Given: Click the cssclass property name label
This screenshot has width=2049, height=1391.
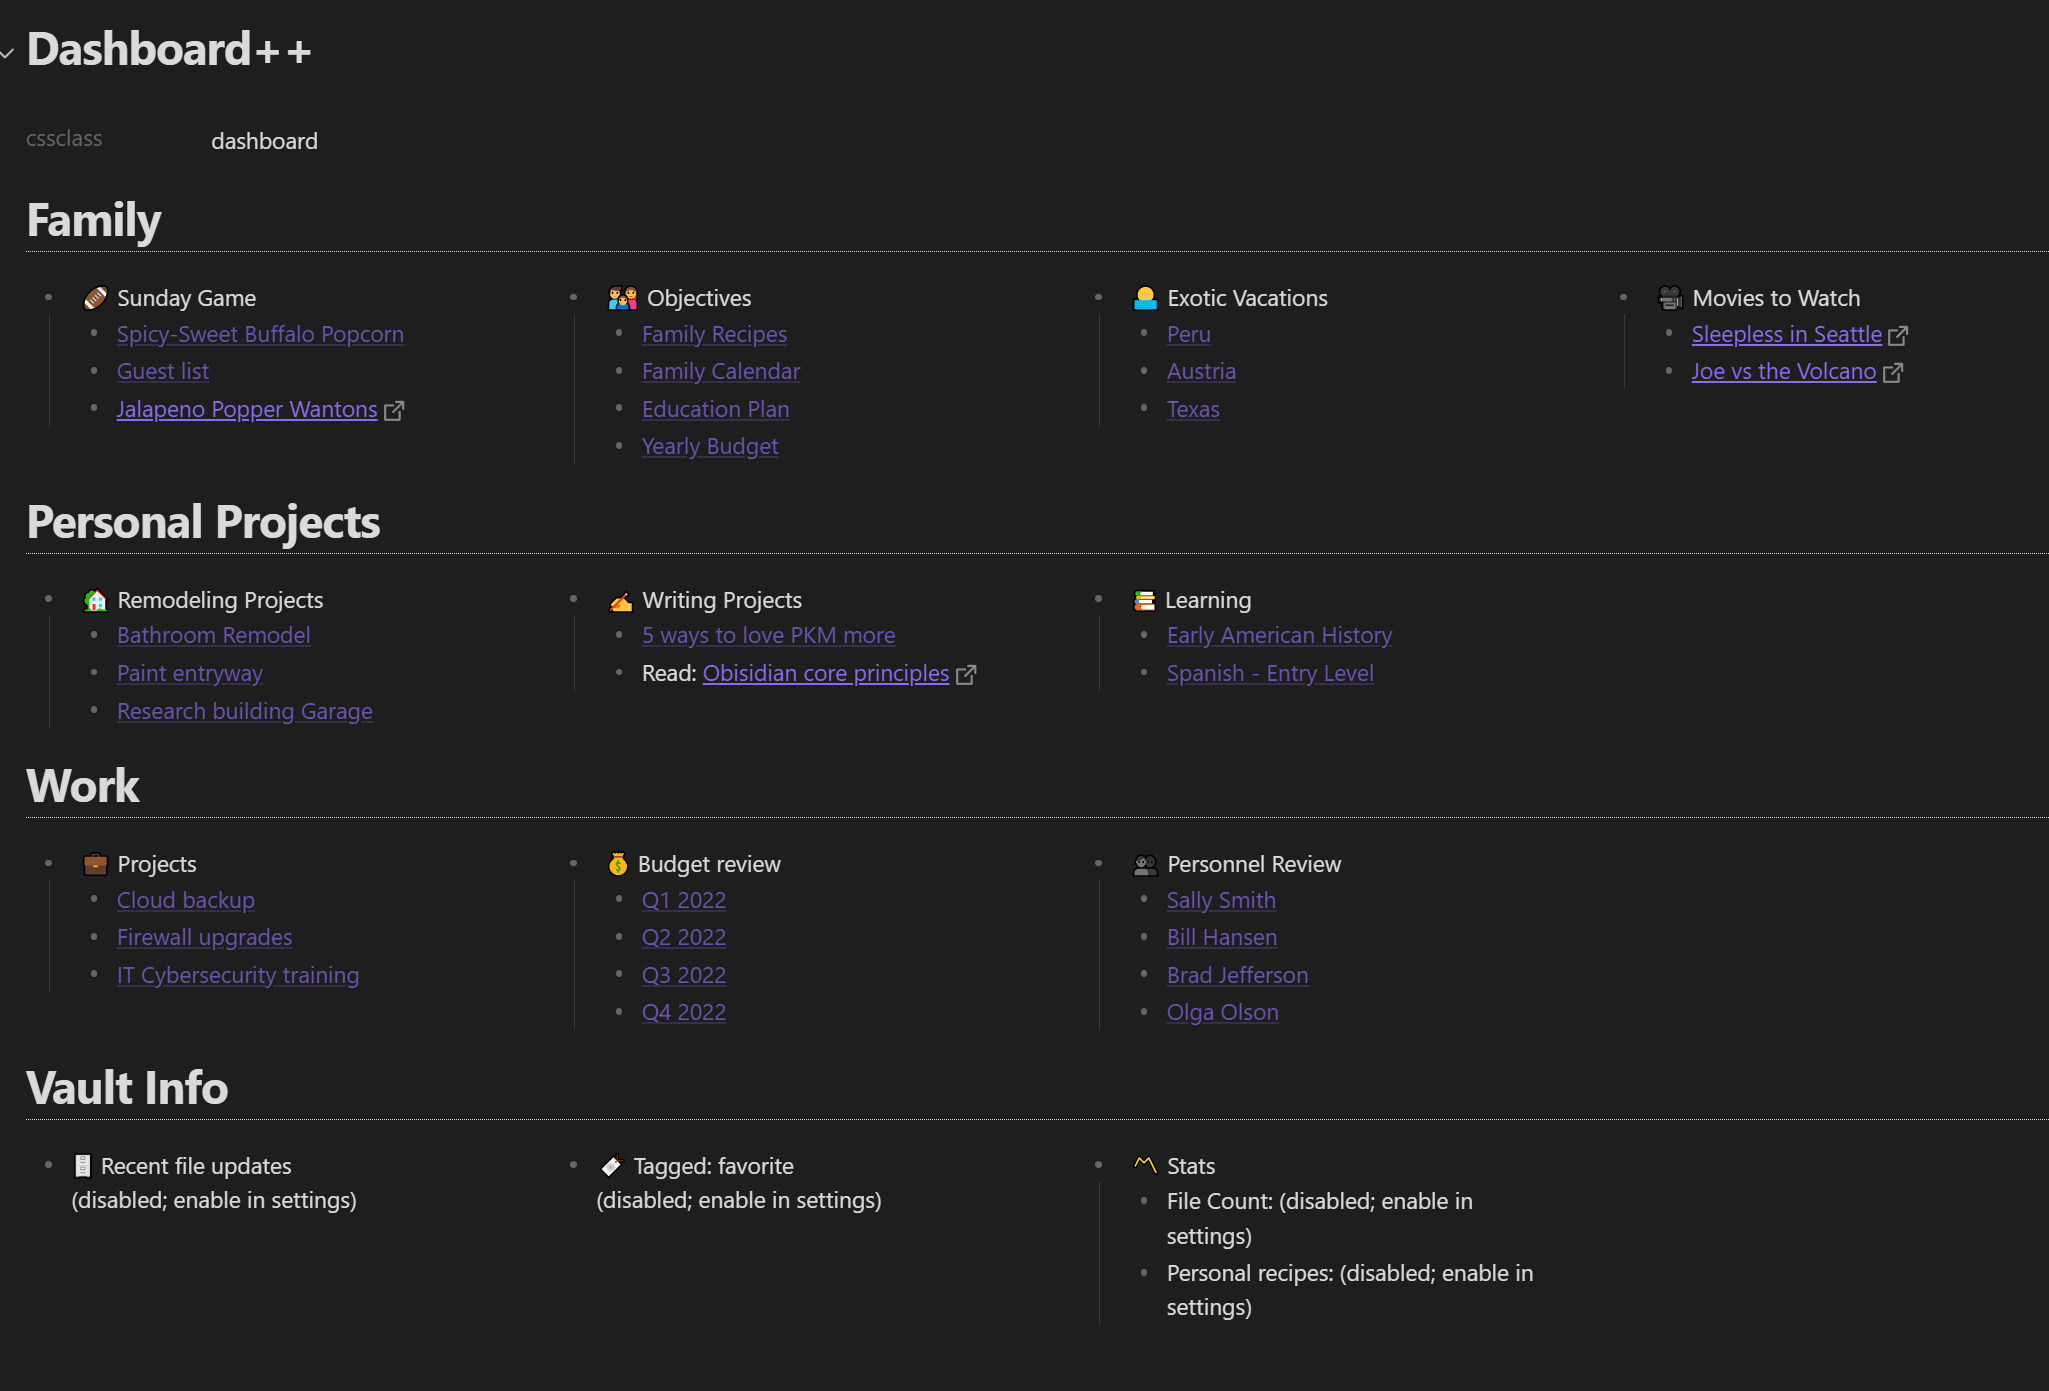Looking at the screenshot, I should pos(64,139).
